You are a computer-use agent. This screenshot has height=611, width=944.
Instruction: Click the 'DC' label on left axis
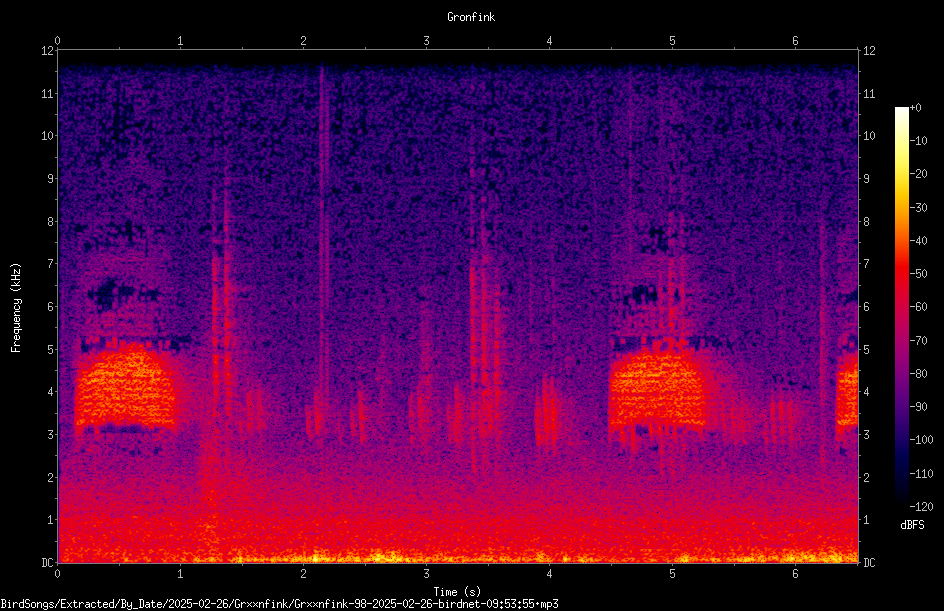[48, 562]
